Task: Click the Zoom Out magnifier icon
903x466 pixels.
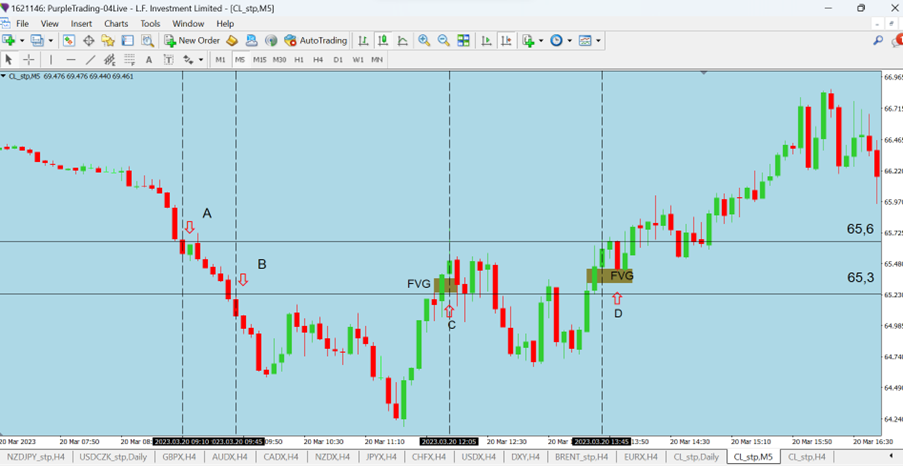Action: pyautogui.click(x=444, y=41)
